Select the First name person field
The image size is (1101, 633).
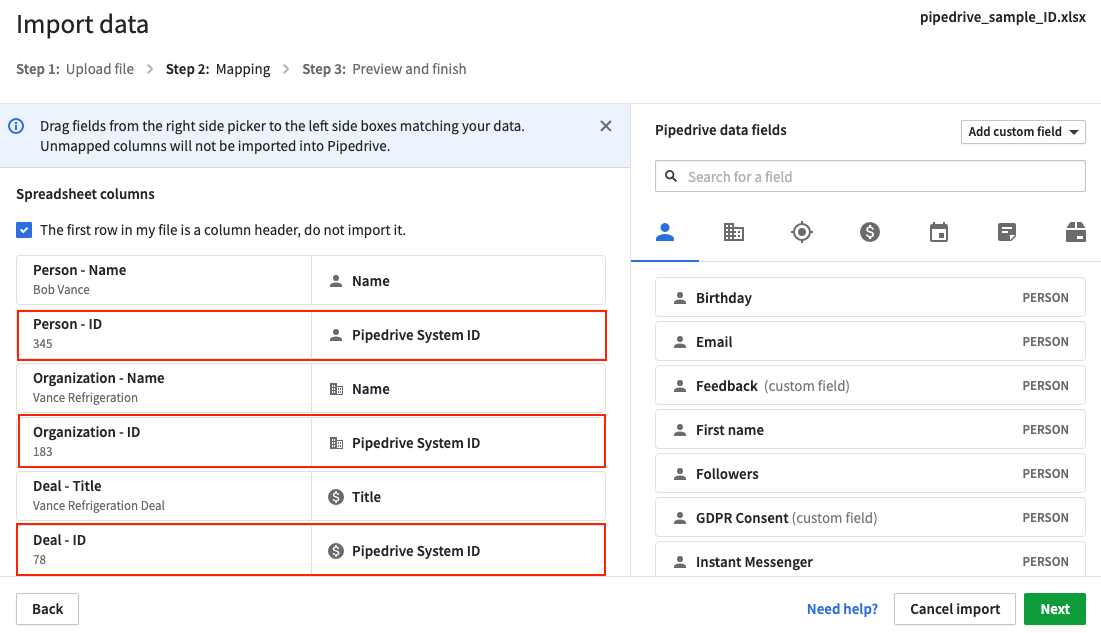click(870, 430)
